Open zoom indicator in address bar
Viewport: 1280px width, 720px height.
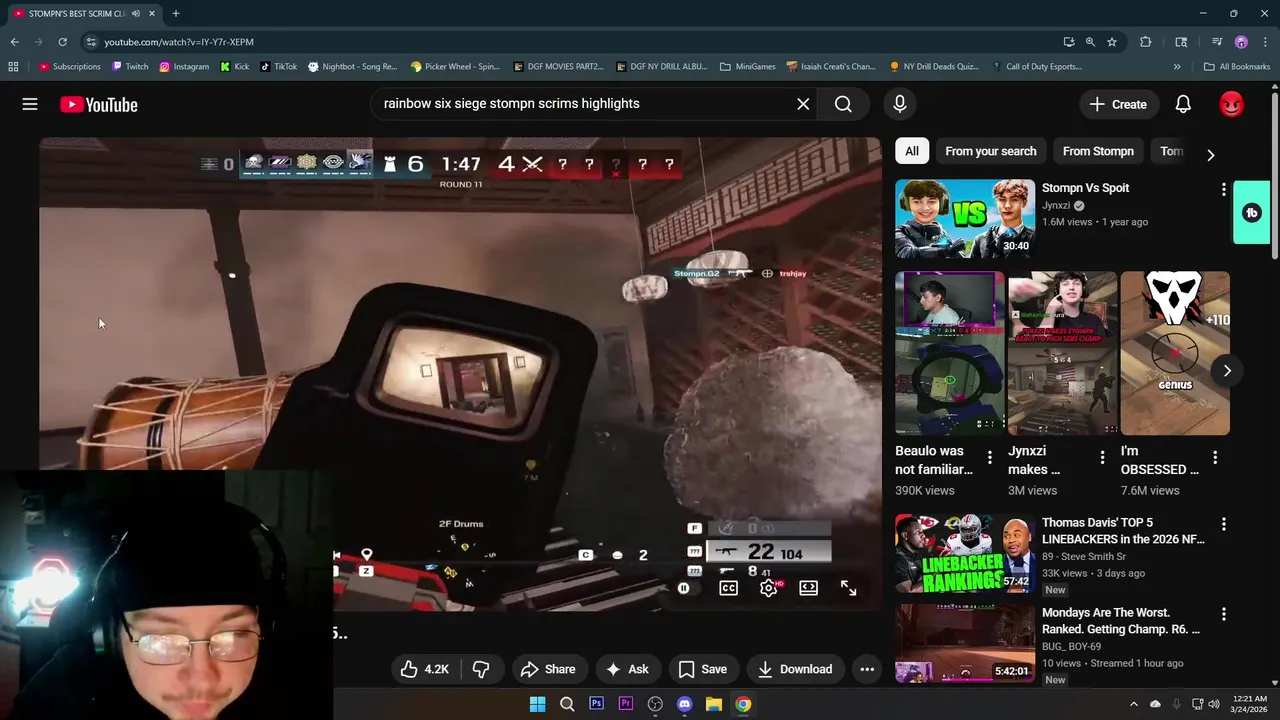coord(1090,42)
